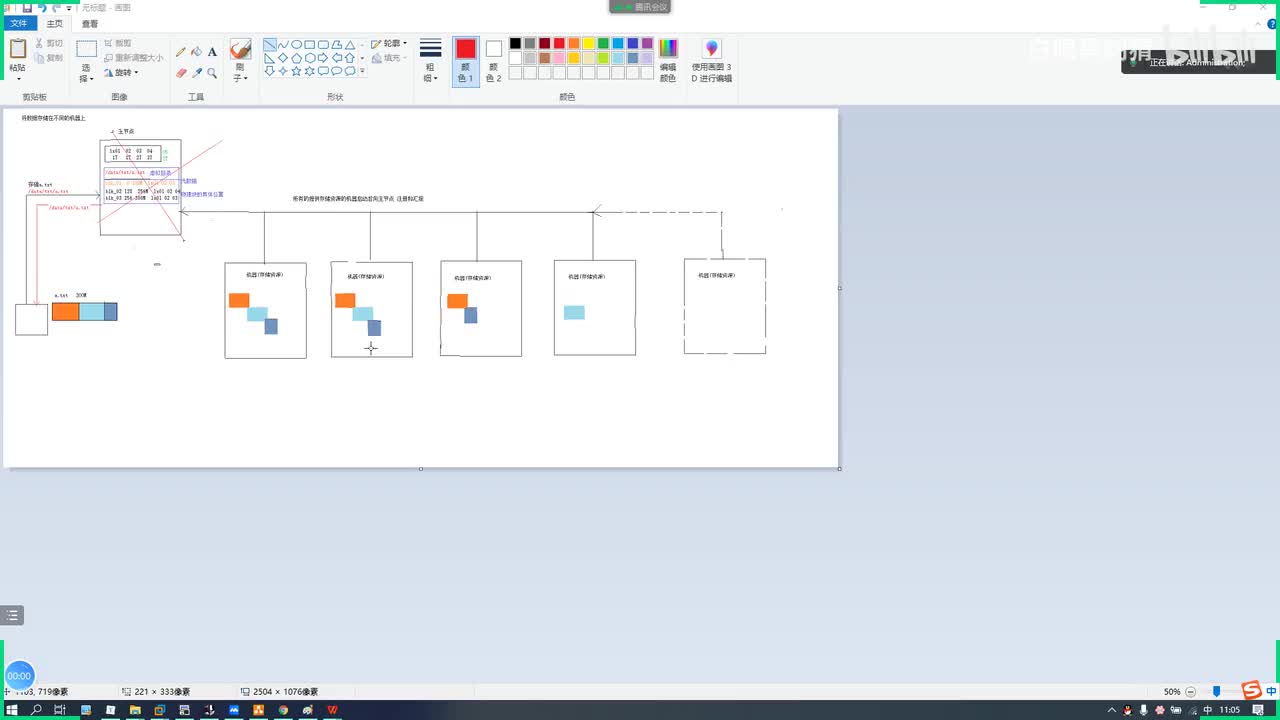The height and width of the screenshot is (720, 1280).
Task: Click the taskbar clock showing 11:05
Action: [x=1230, y=710]
